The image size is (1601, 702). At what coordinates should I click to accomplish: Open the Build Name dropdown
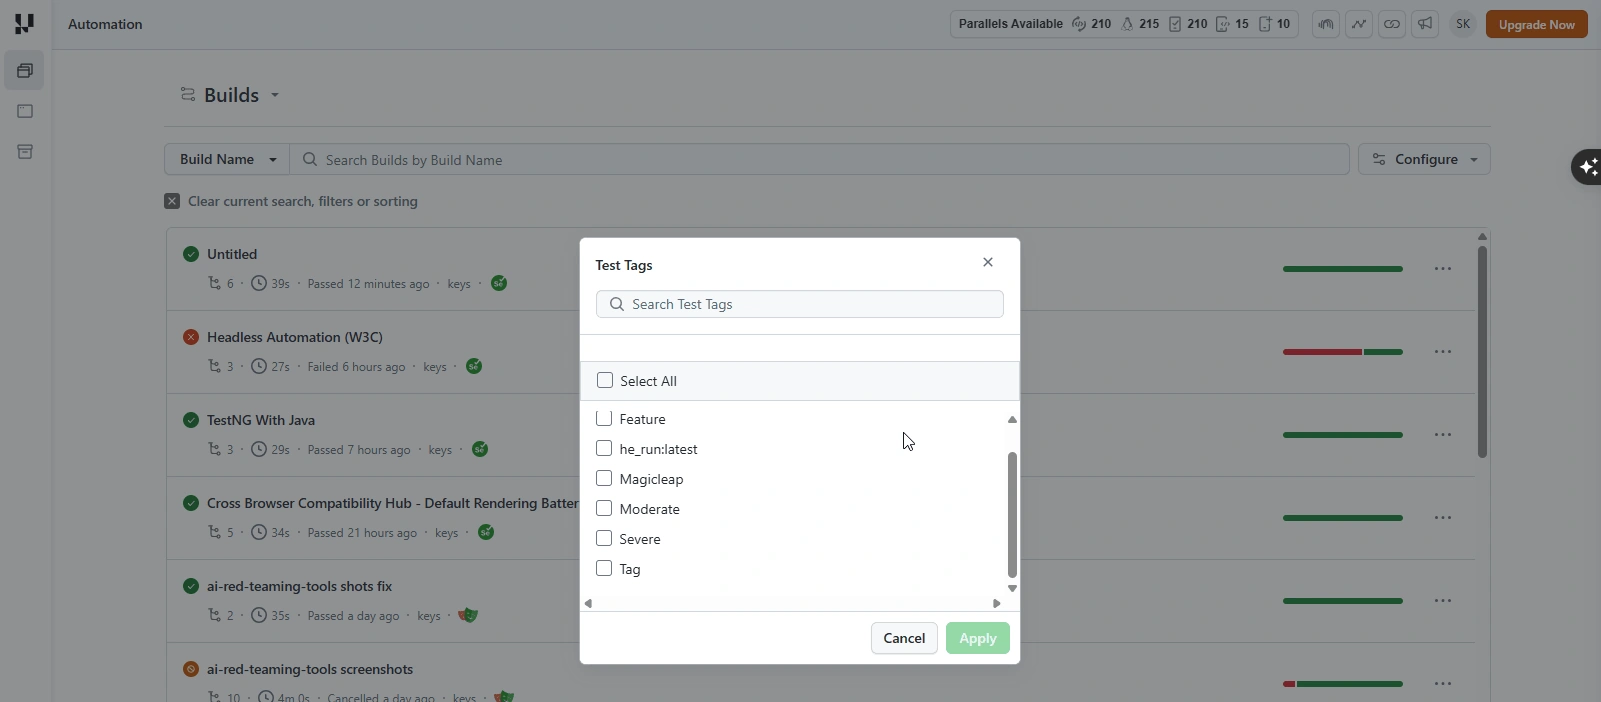click(227, 159)
